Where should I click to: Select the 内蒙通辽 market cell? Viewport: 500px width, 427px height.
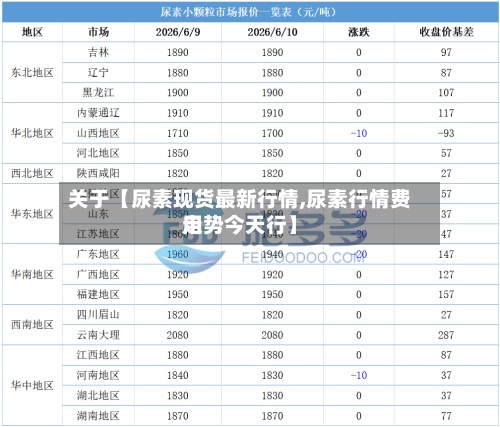point(98,113)
